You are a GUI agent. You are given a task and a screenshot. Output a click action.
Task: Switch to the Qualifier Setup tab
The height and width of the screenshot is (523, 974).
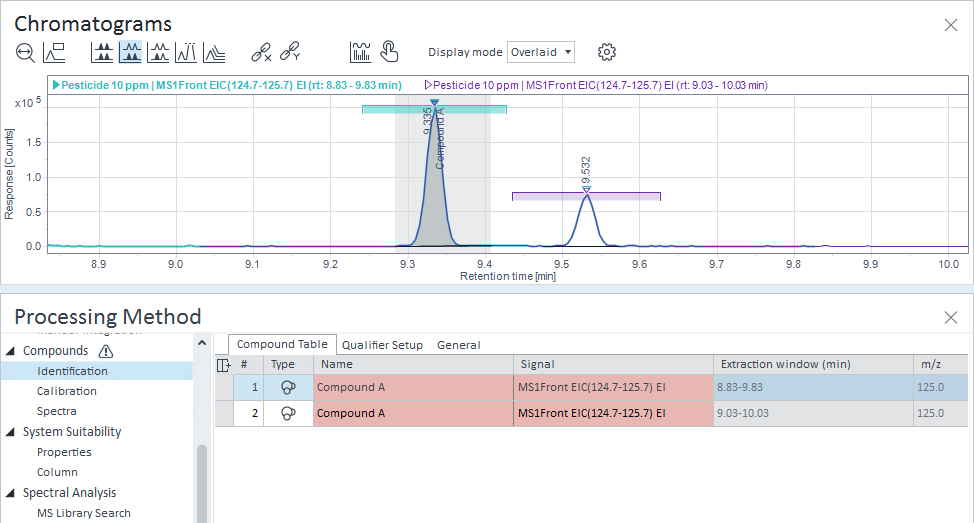tap(382, 345)
